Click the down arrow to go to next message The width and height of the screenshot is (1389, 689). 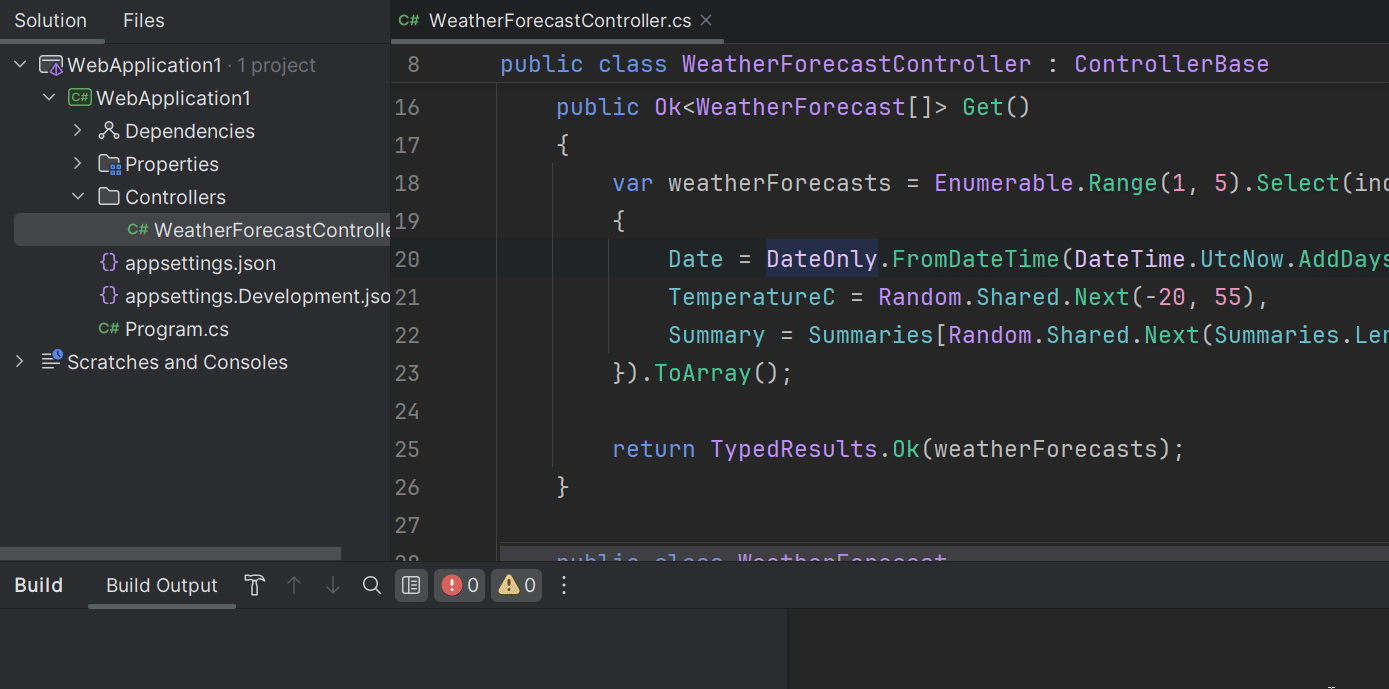click(x=332, y=585)
